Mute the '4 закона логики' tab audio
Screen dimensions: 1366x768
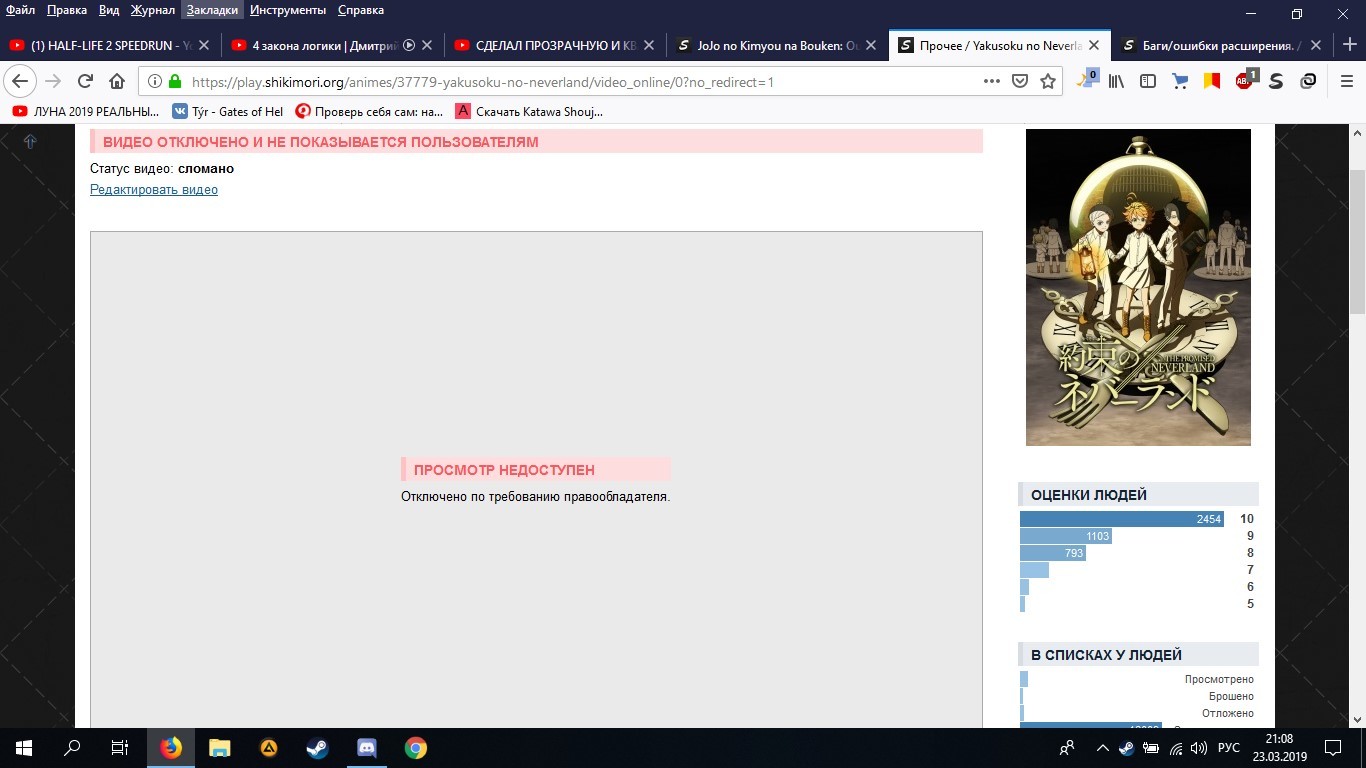click(x=408, y=45)
